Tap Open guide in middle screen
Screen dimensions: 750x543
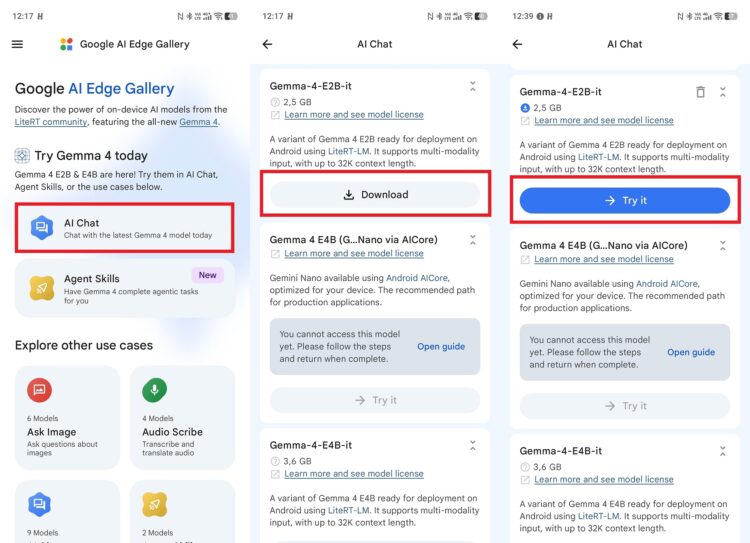tap(441, 346)
